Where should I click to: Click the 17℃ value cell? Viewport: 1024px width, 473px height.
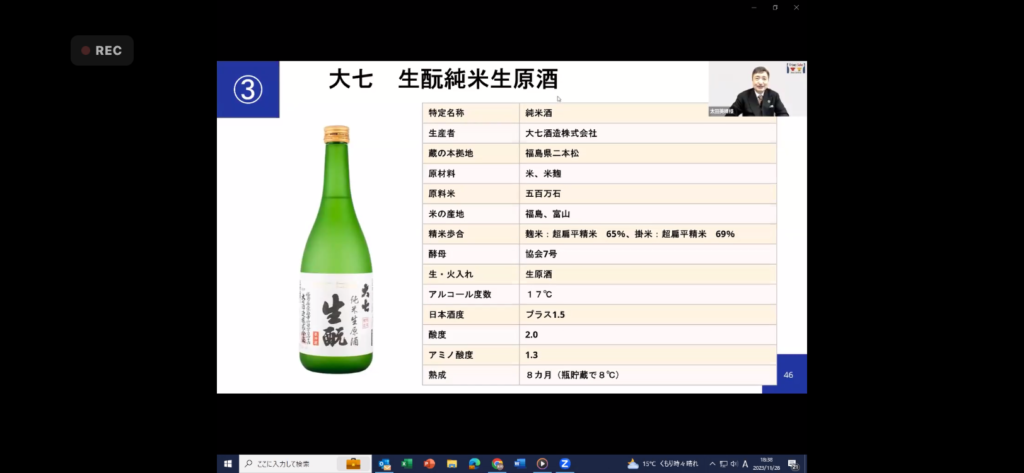[648, 295]
